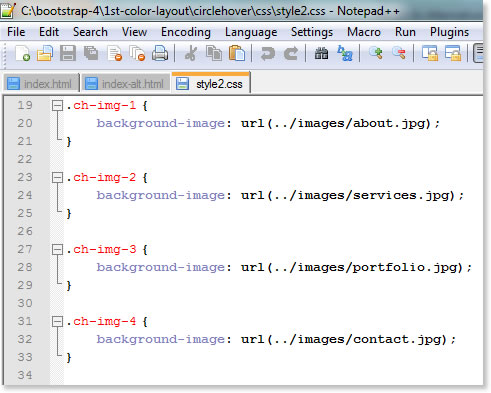This screenshot has height=393, width=491.
Task: Click the url(../images/contact.jpg) value
Action: click(x=345, y=339)
